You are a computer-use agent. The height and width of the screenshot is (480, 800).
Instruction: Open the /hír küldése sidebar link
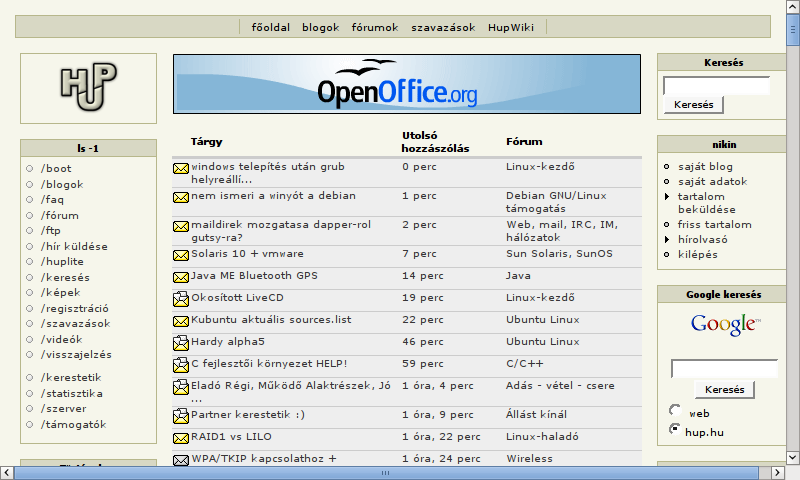[x=74, y=247]
